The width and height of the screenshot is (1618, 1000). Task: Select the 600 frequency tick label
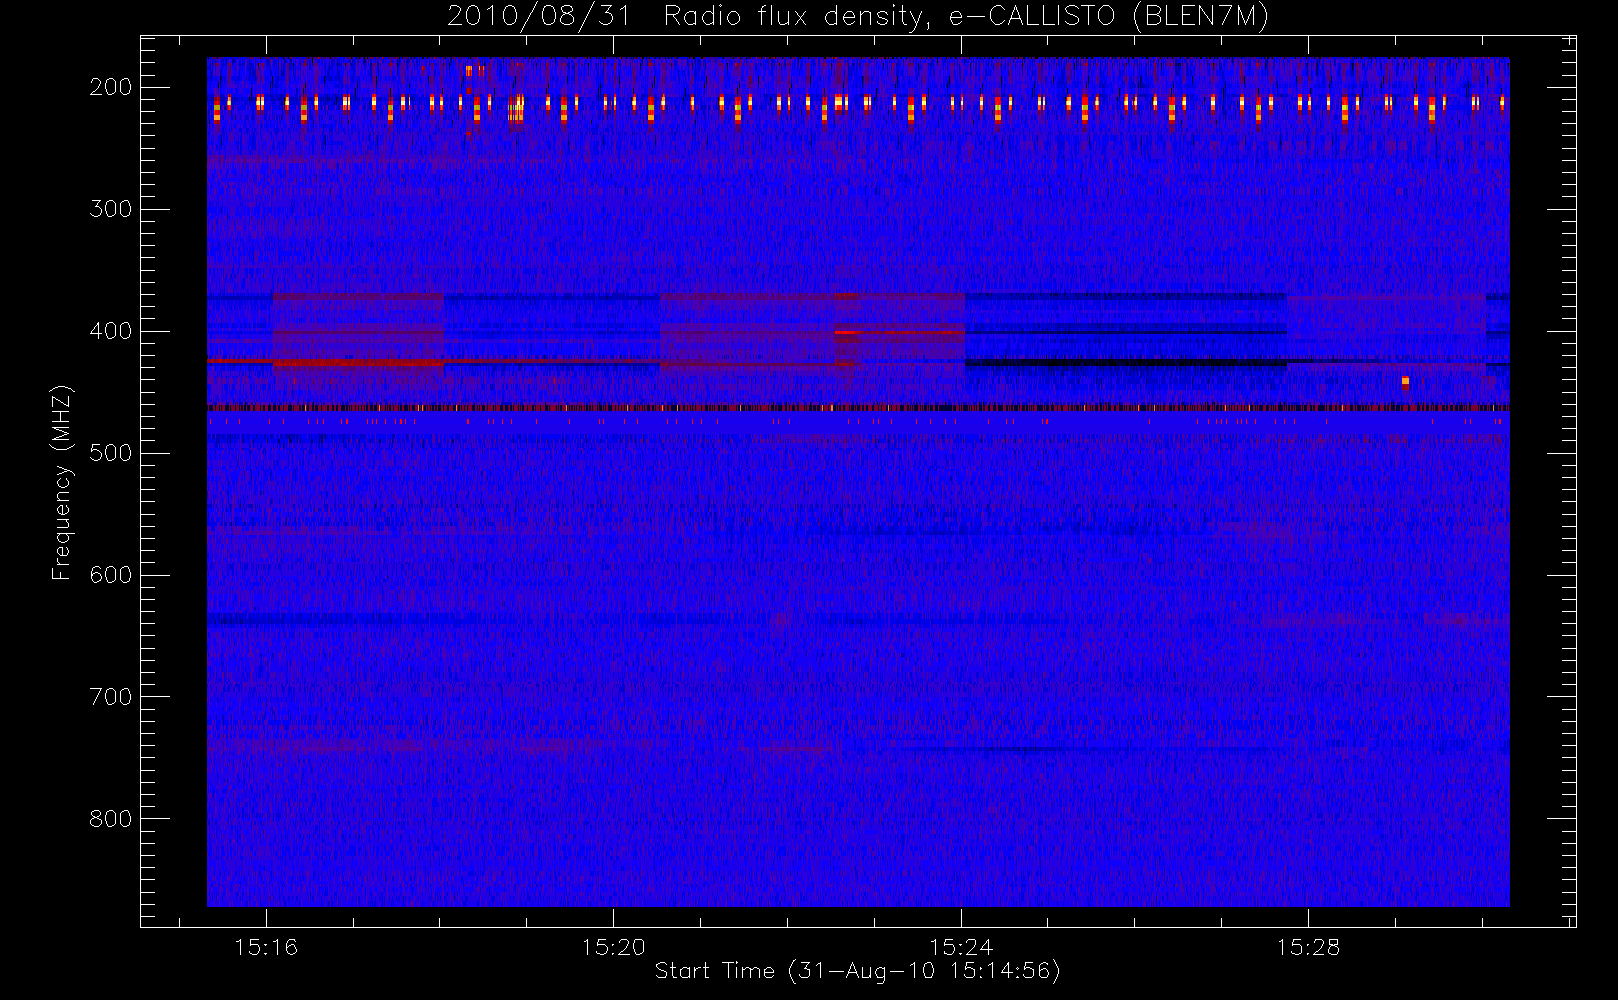pos(110,575)
